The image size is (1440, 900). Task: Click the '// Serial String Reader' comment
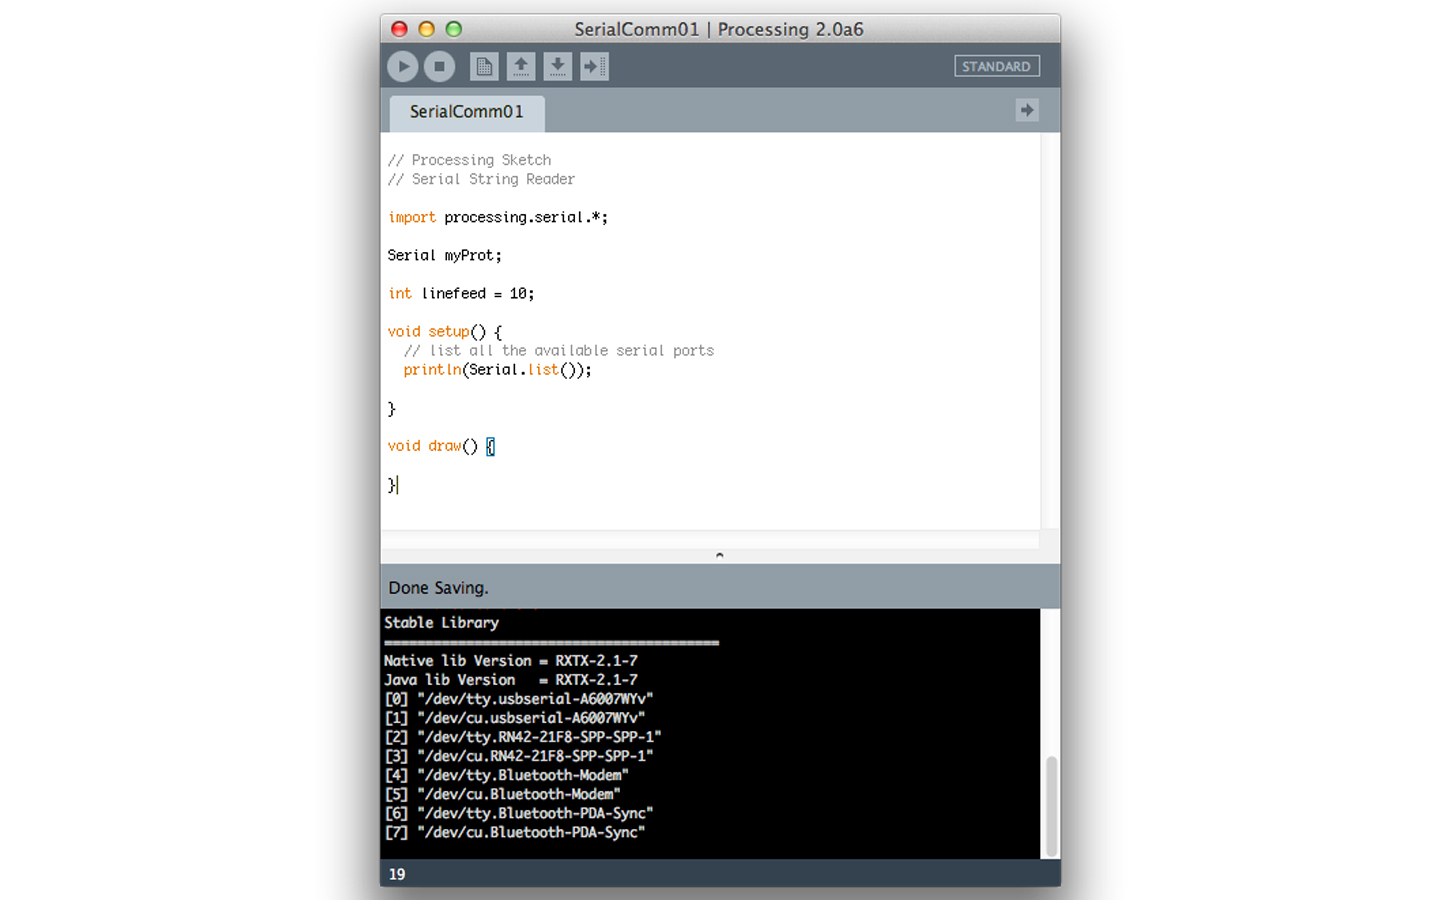click(482, 179)
